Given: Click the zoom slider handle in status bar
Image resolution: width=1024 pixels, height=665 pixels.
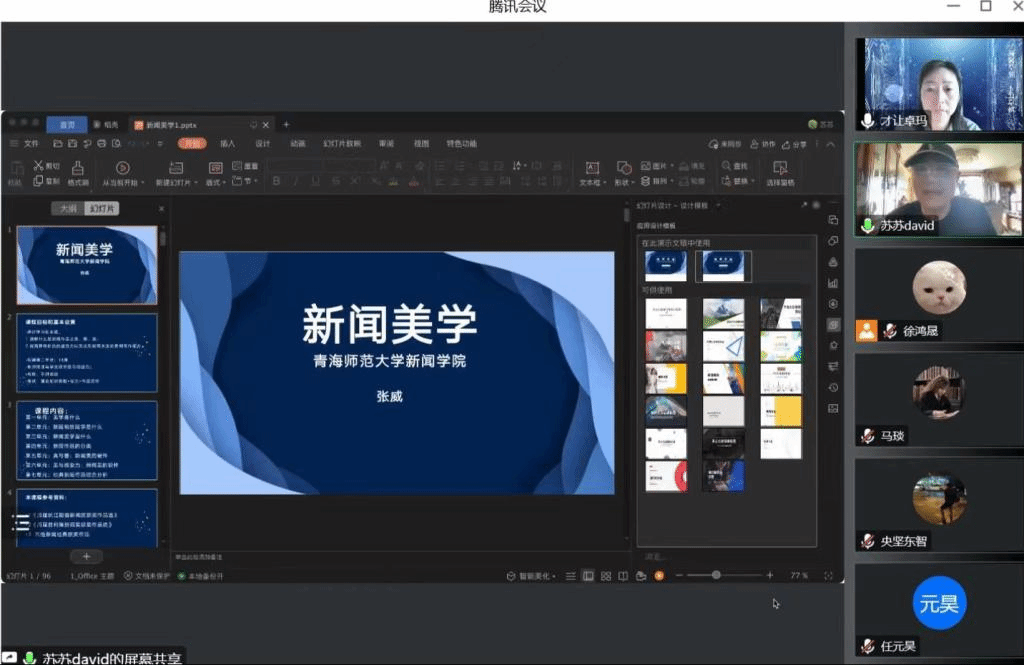Looking at the screenshot, I should point(716,576).
